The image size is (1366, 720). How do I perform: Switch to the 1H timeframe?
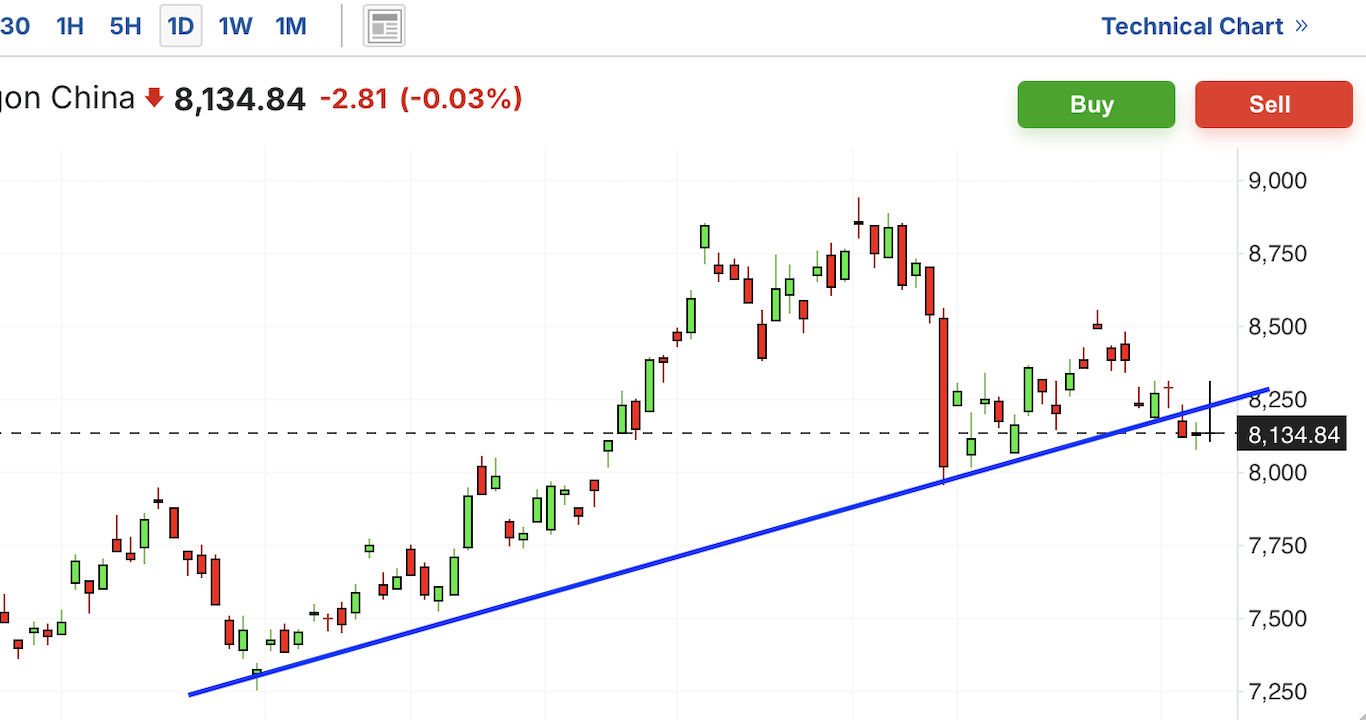(x=70, y=26)
